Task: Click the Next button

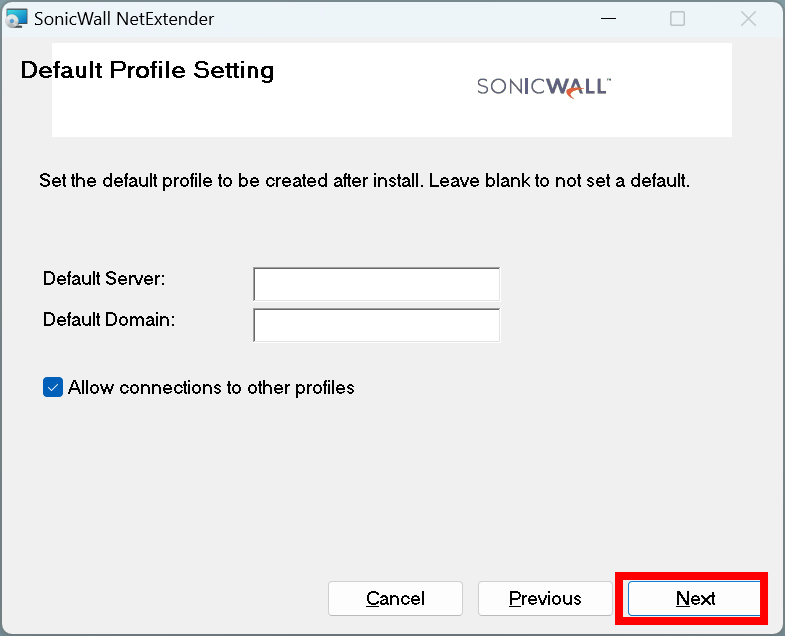Action: [x=694, y=598]
